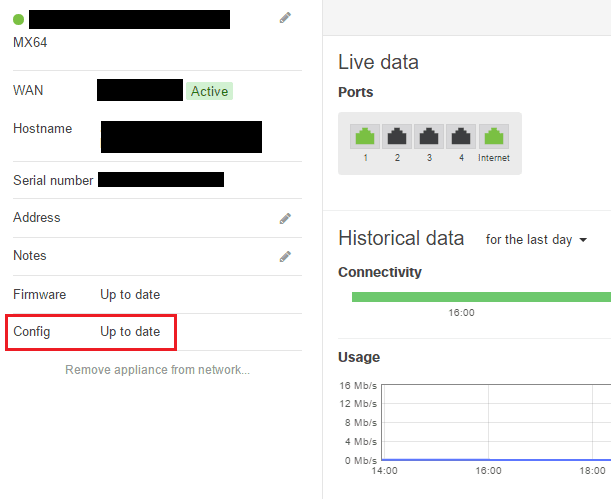Click inside the Usage graph

tap(490, 420)
